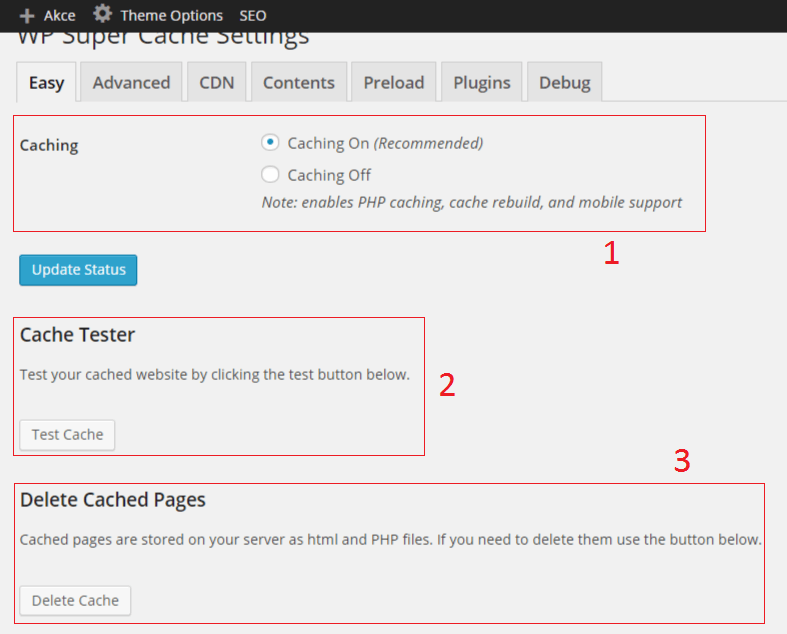787x634 pixels.
Task: Switch to the Advanced tab
Action: [131, 82]
